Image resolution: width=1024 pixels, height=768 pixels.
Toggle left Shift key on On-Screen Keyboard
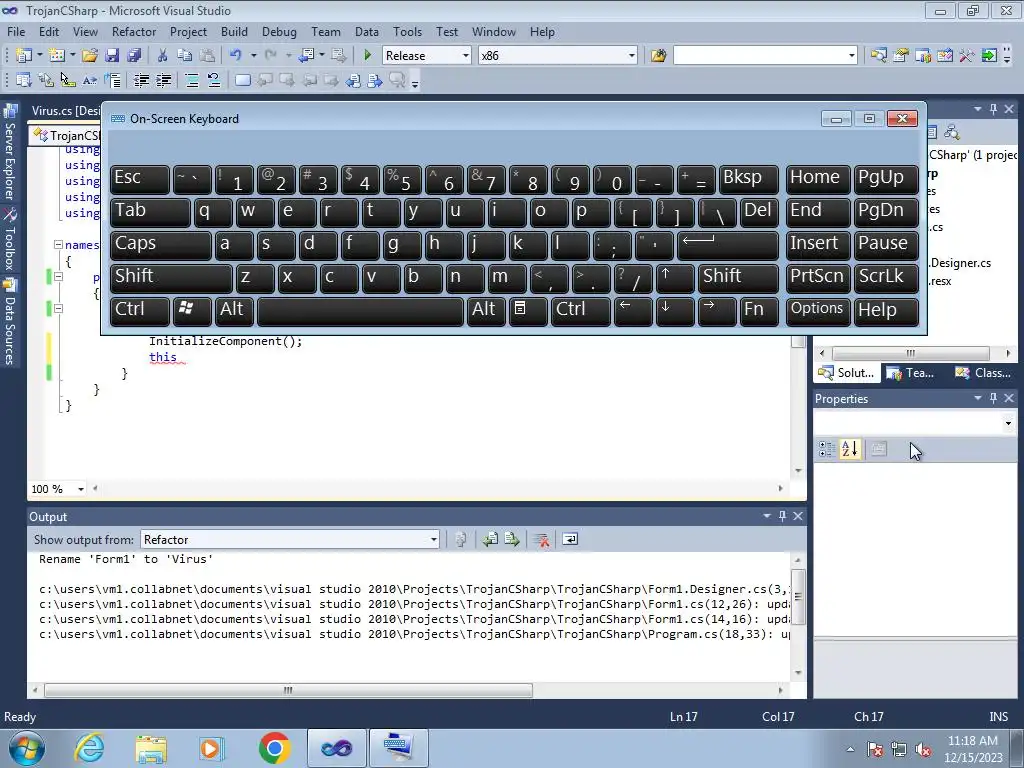171,277
